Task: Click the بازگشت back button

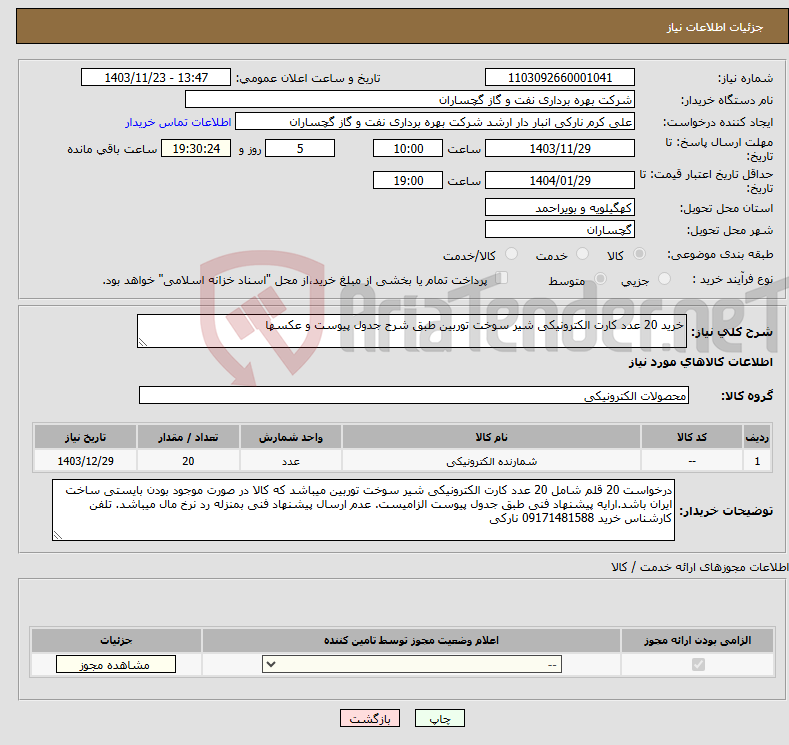Action: (370, 718)
